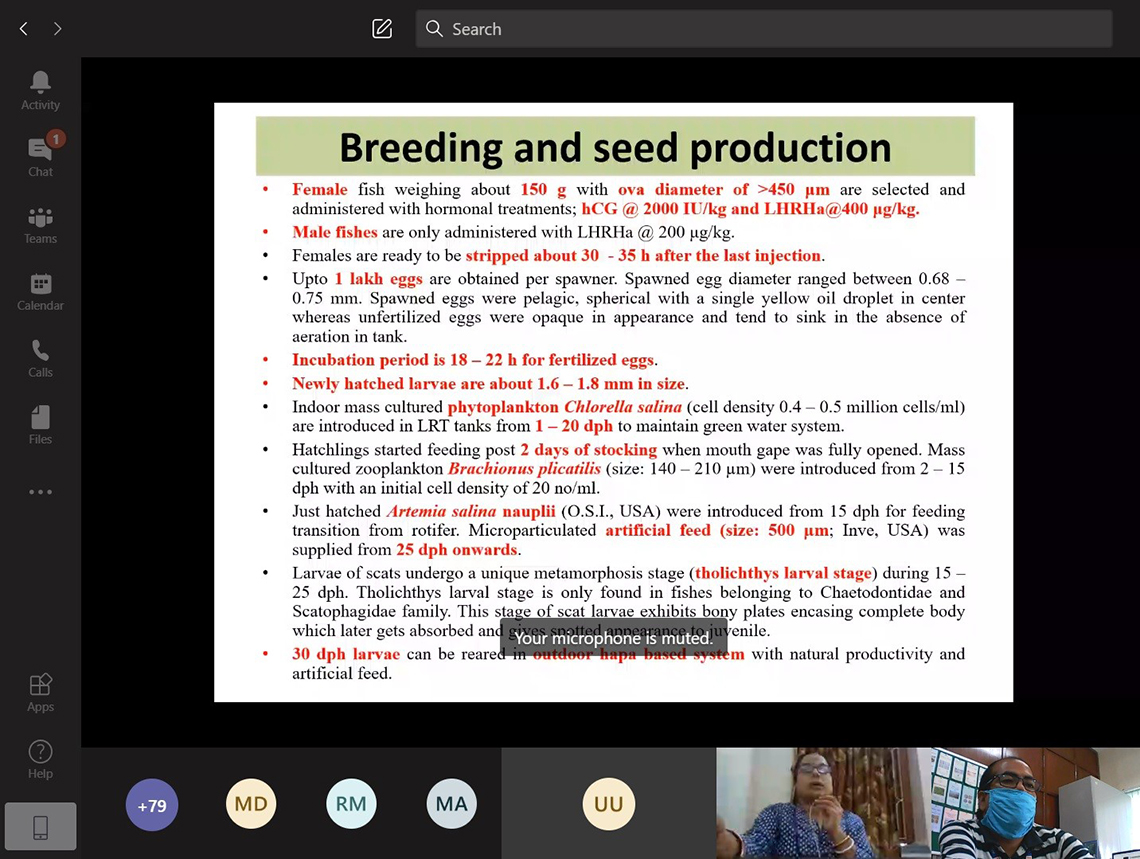Click the red text '30 dph larvae'

point(346,654)
